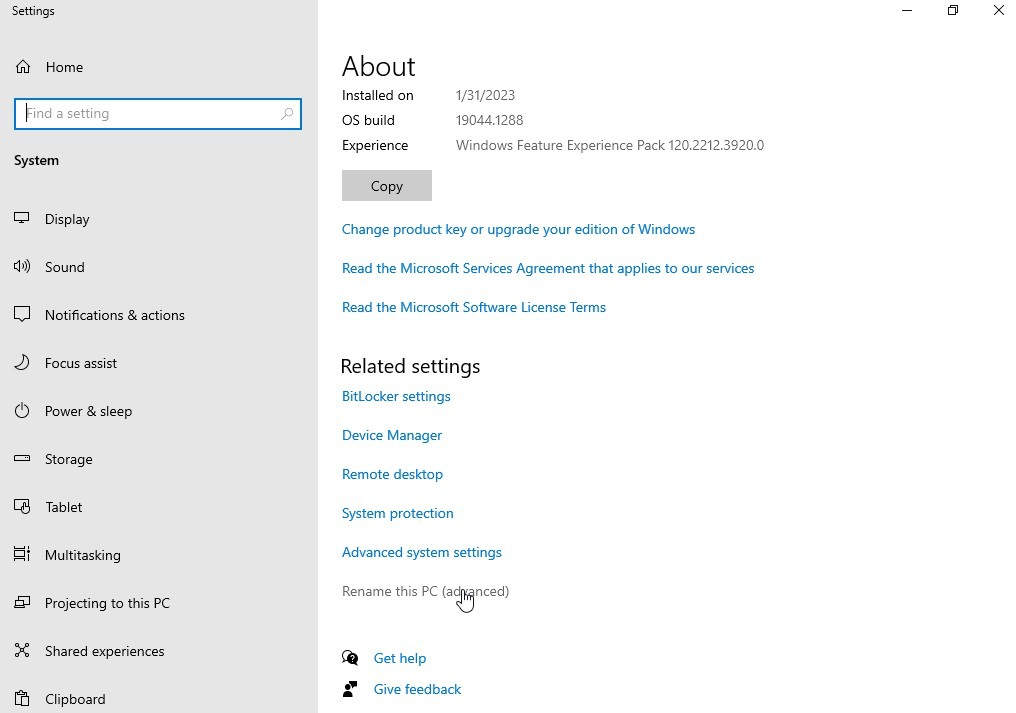Click the About page heading
The width and height of the screenshot is (1016, 713).
(378, 67)
